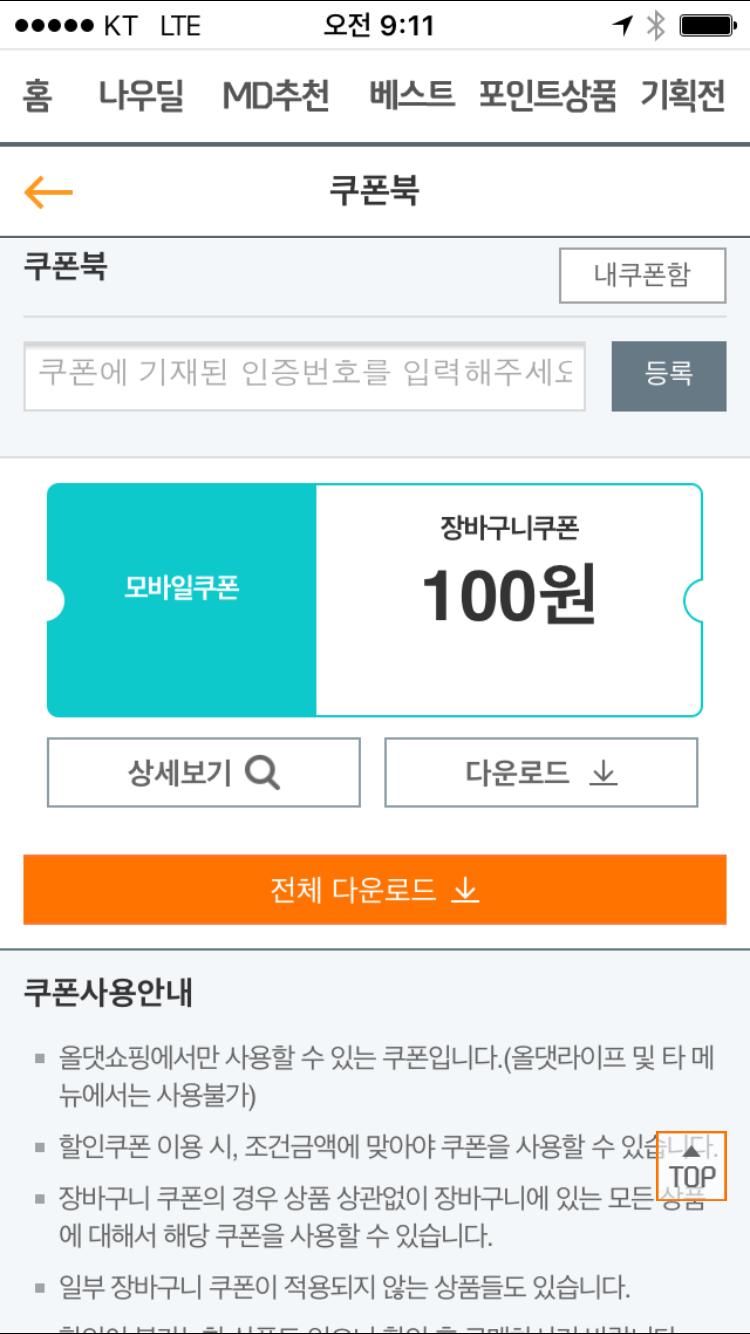This screenshot has width=750, height=1334.
Task: Focus the coupon code input field
Action: [304, 375]
